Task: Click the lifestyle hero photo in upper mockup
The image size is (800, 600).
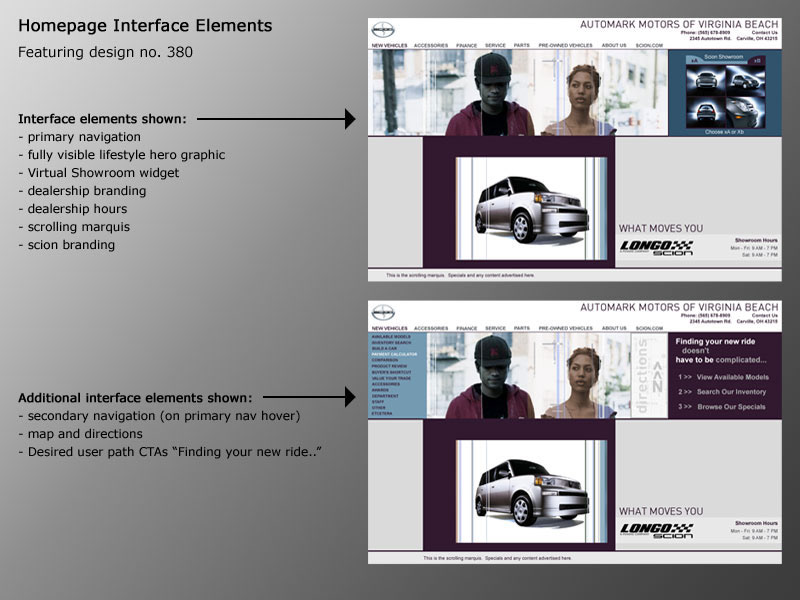Action: [518, 92]
